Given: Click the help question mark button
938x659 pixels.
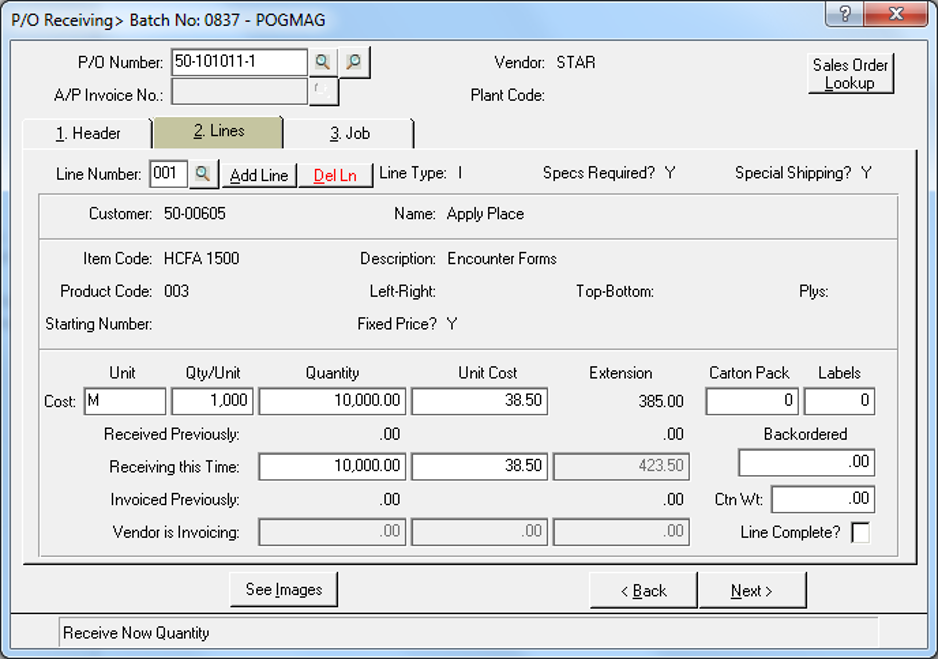Looking at the screenshot, I should (x=844, y=14).
